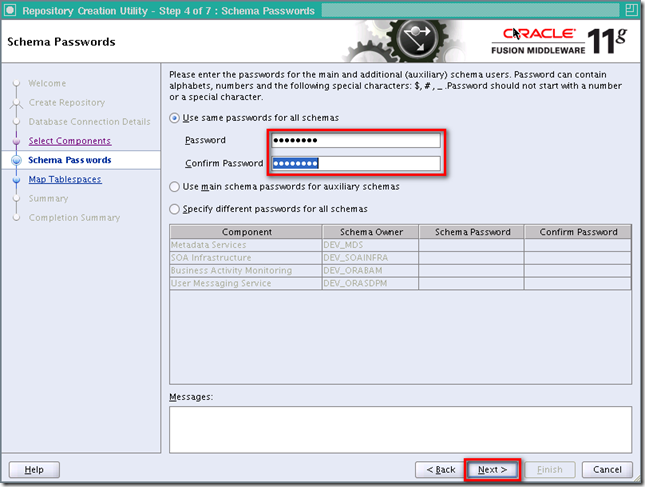Click the DEV_ORASDPM schema owner cell

pos(371,283)
